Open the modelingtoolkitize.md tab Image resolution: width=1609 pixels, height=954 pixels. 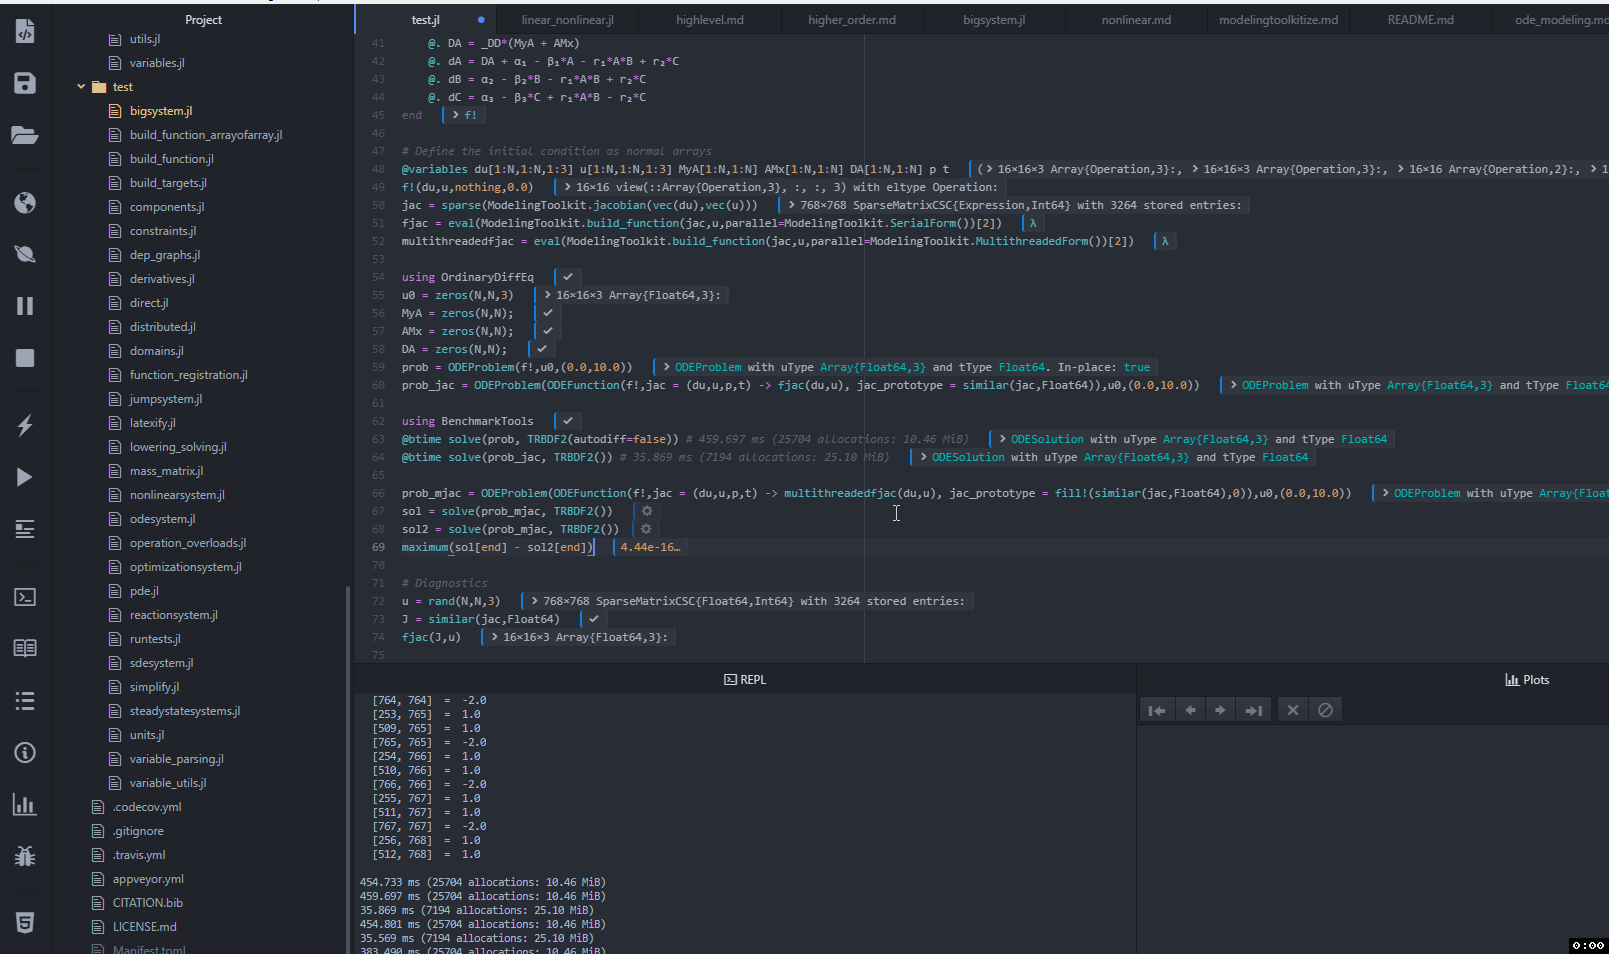point(1278,20)
